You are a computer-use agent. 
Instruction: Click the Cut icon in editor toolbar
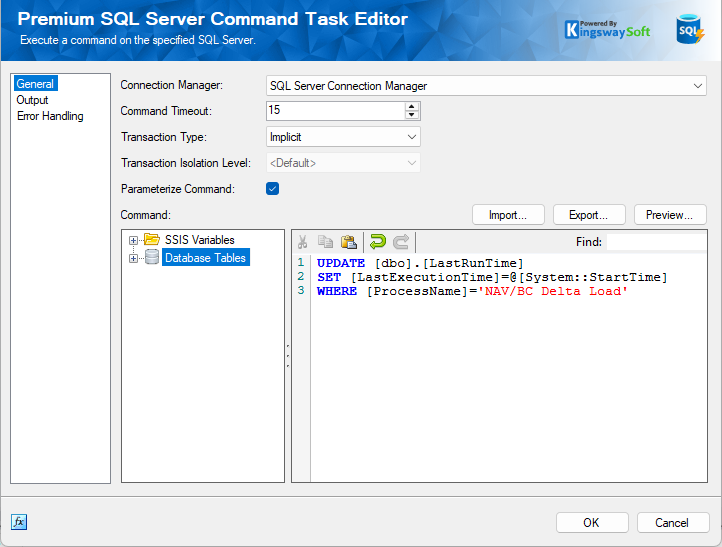pos(303,242)
